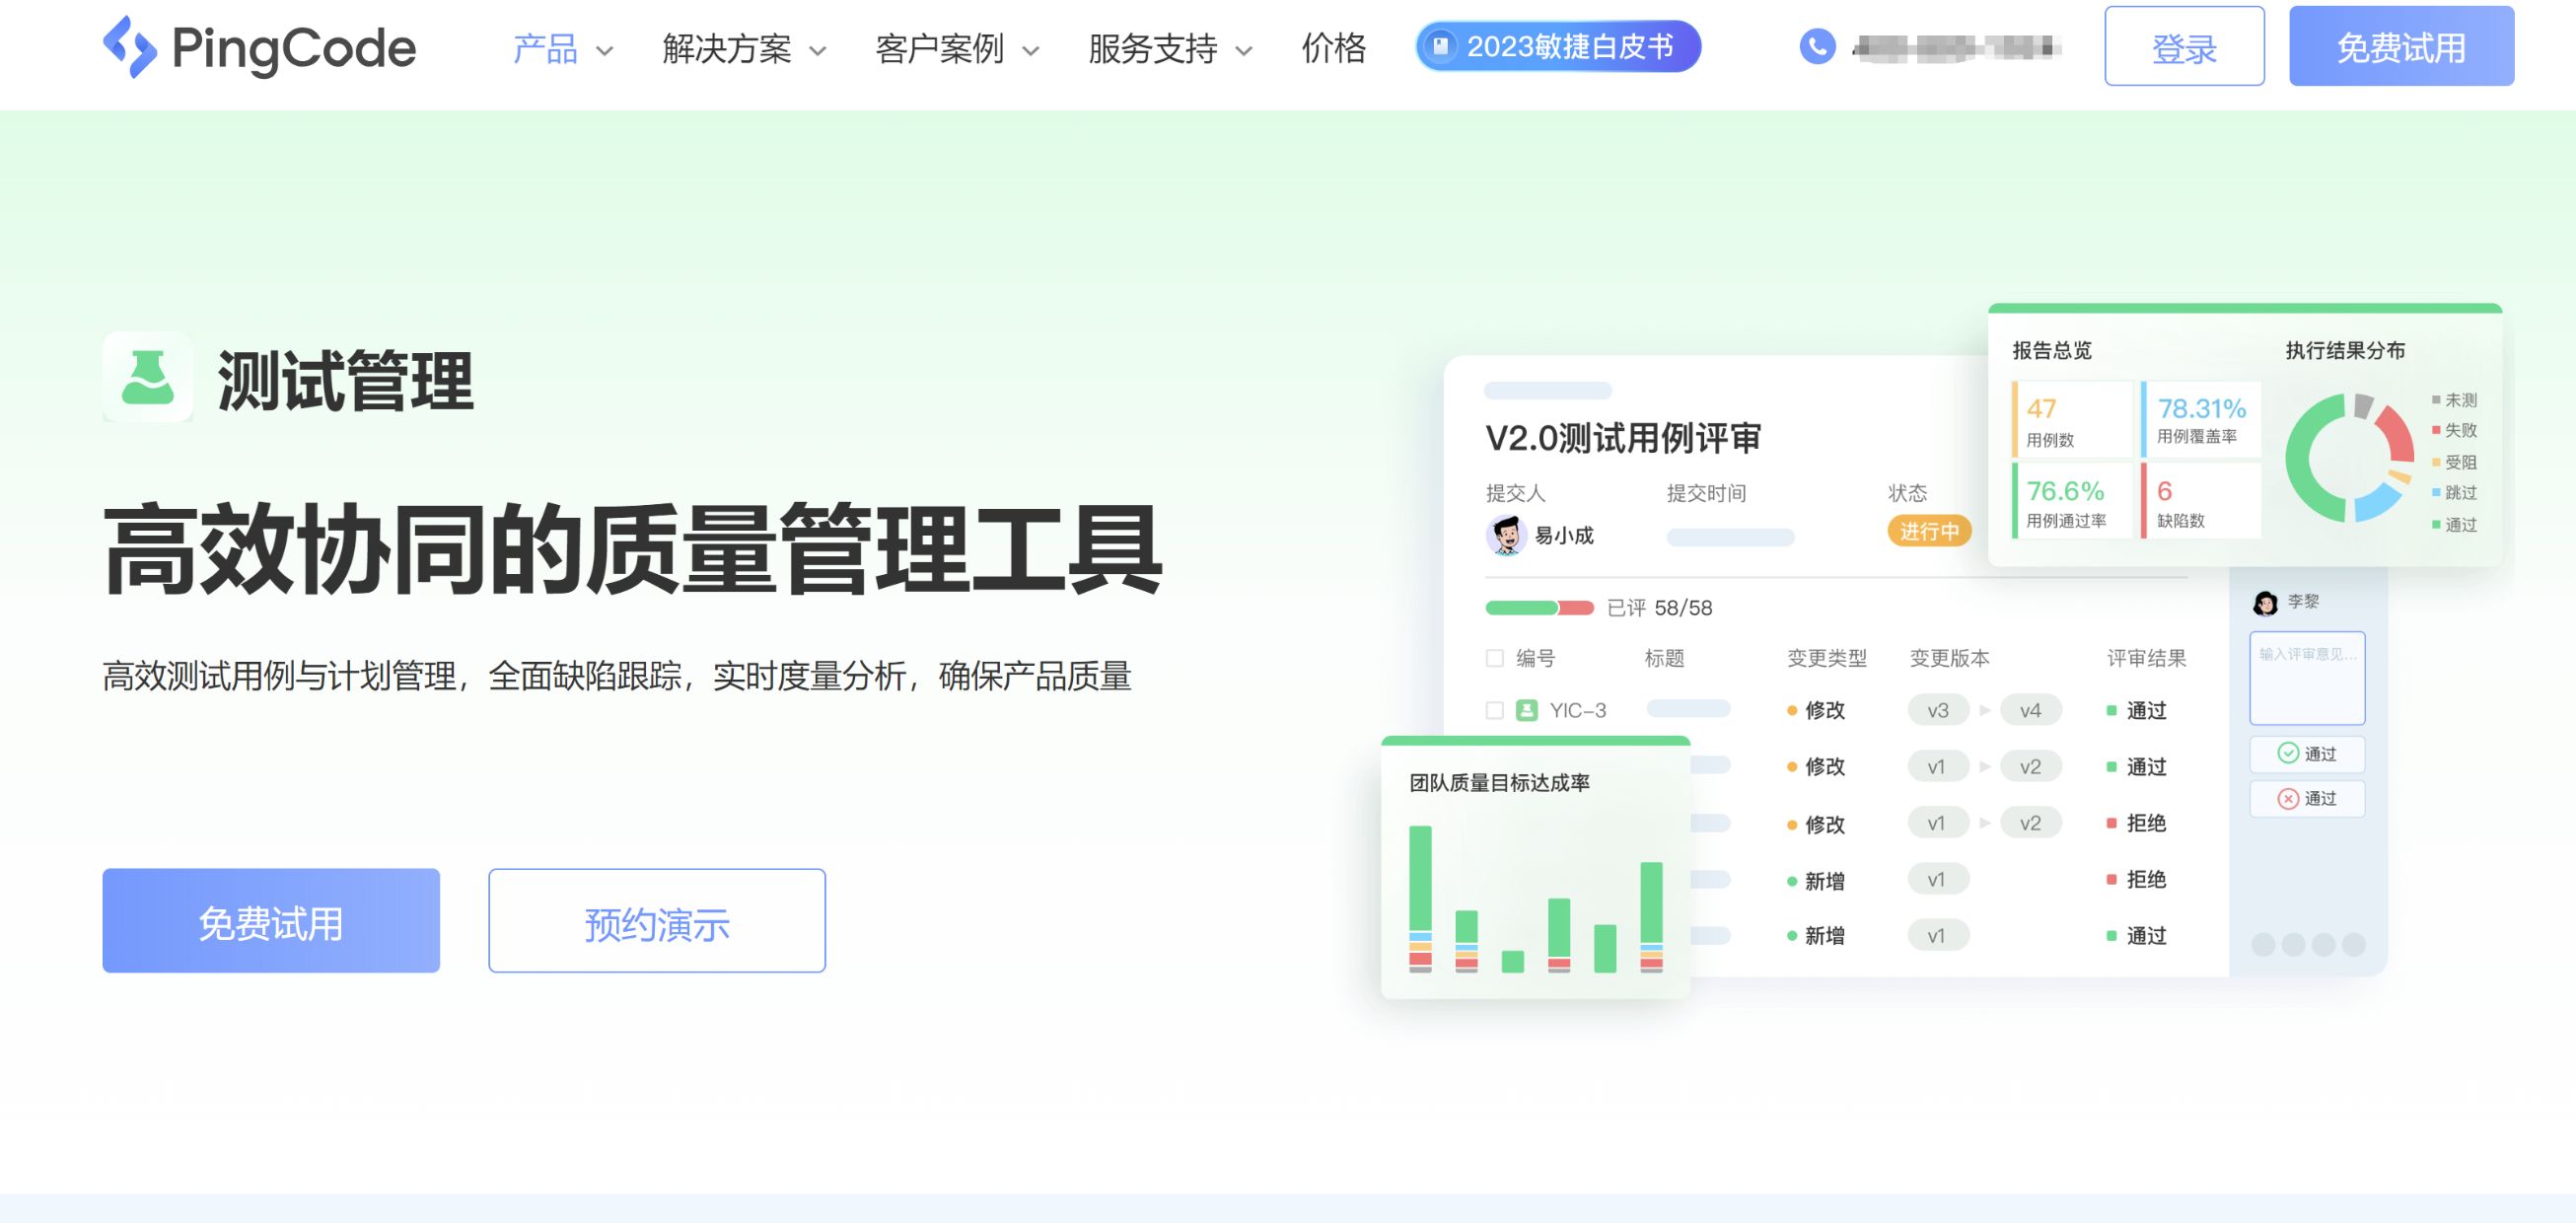Click the 预约演示 button

(656, 920)
